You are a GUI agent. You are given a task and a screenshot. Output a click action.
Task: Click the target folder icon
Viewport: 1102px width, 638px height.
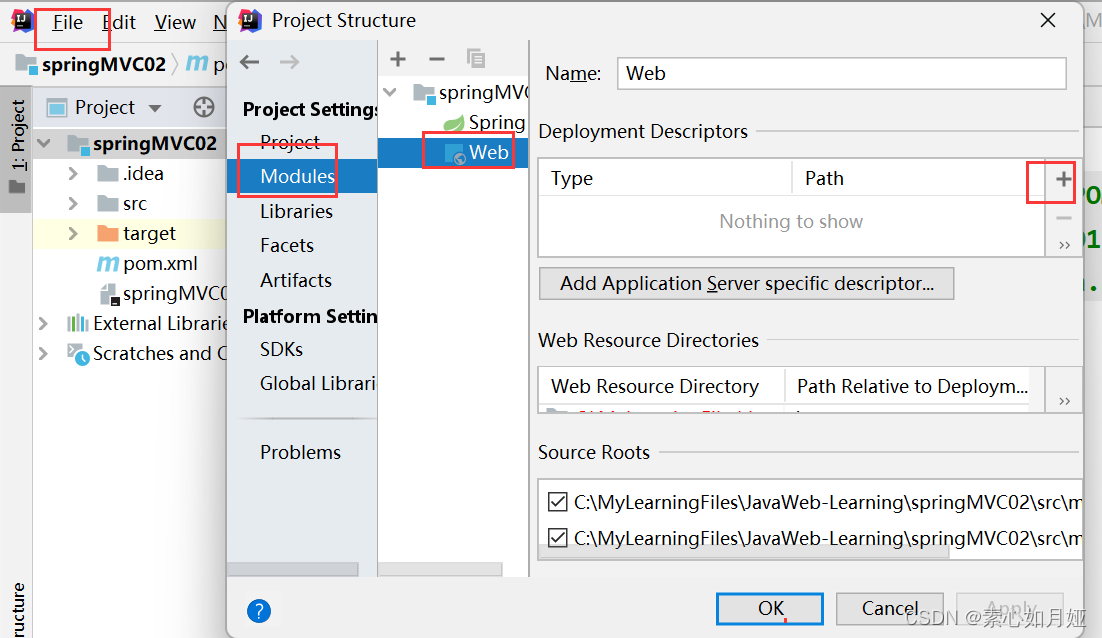tap(108, 233)
